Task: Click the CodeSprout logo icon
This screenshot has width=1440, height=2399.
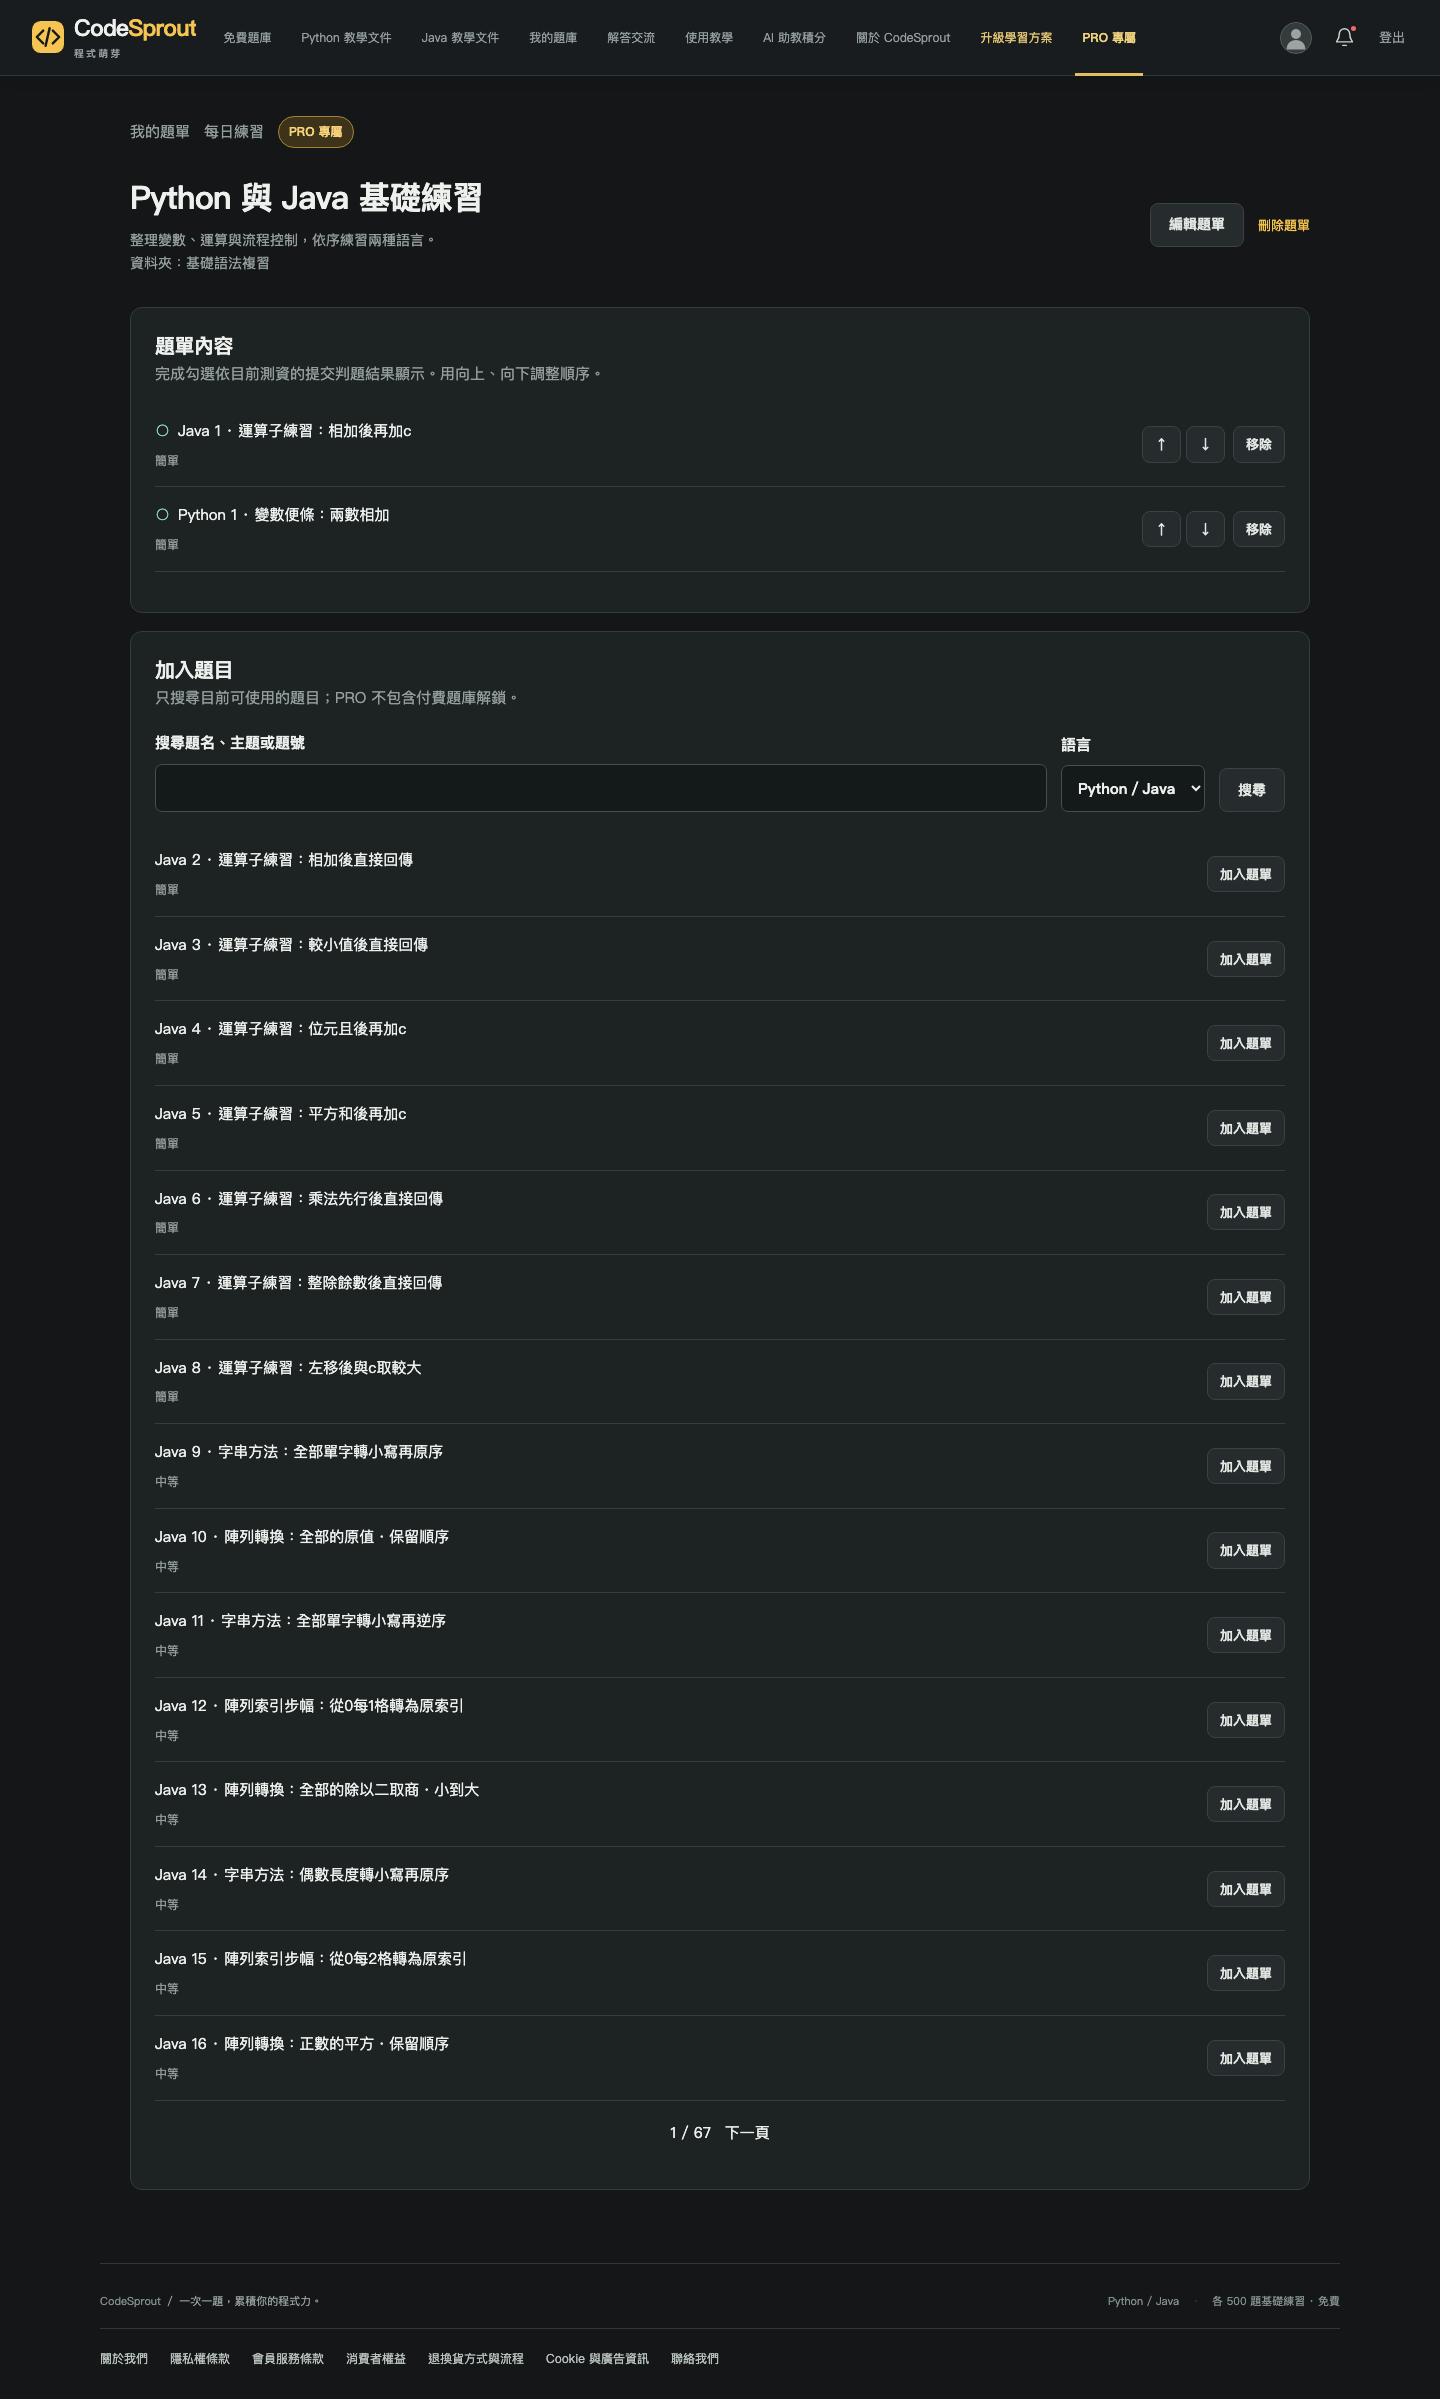Action: pyautogui.click(x=48, y=37)
